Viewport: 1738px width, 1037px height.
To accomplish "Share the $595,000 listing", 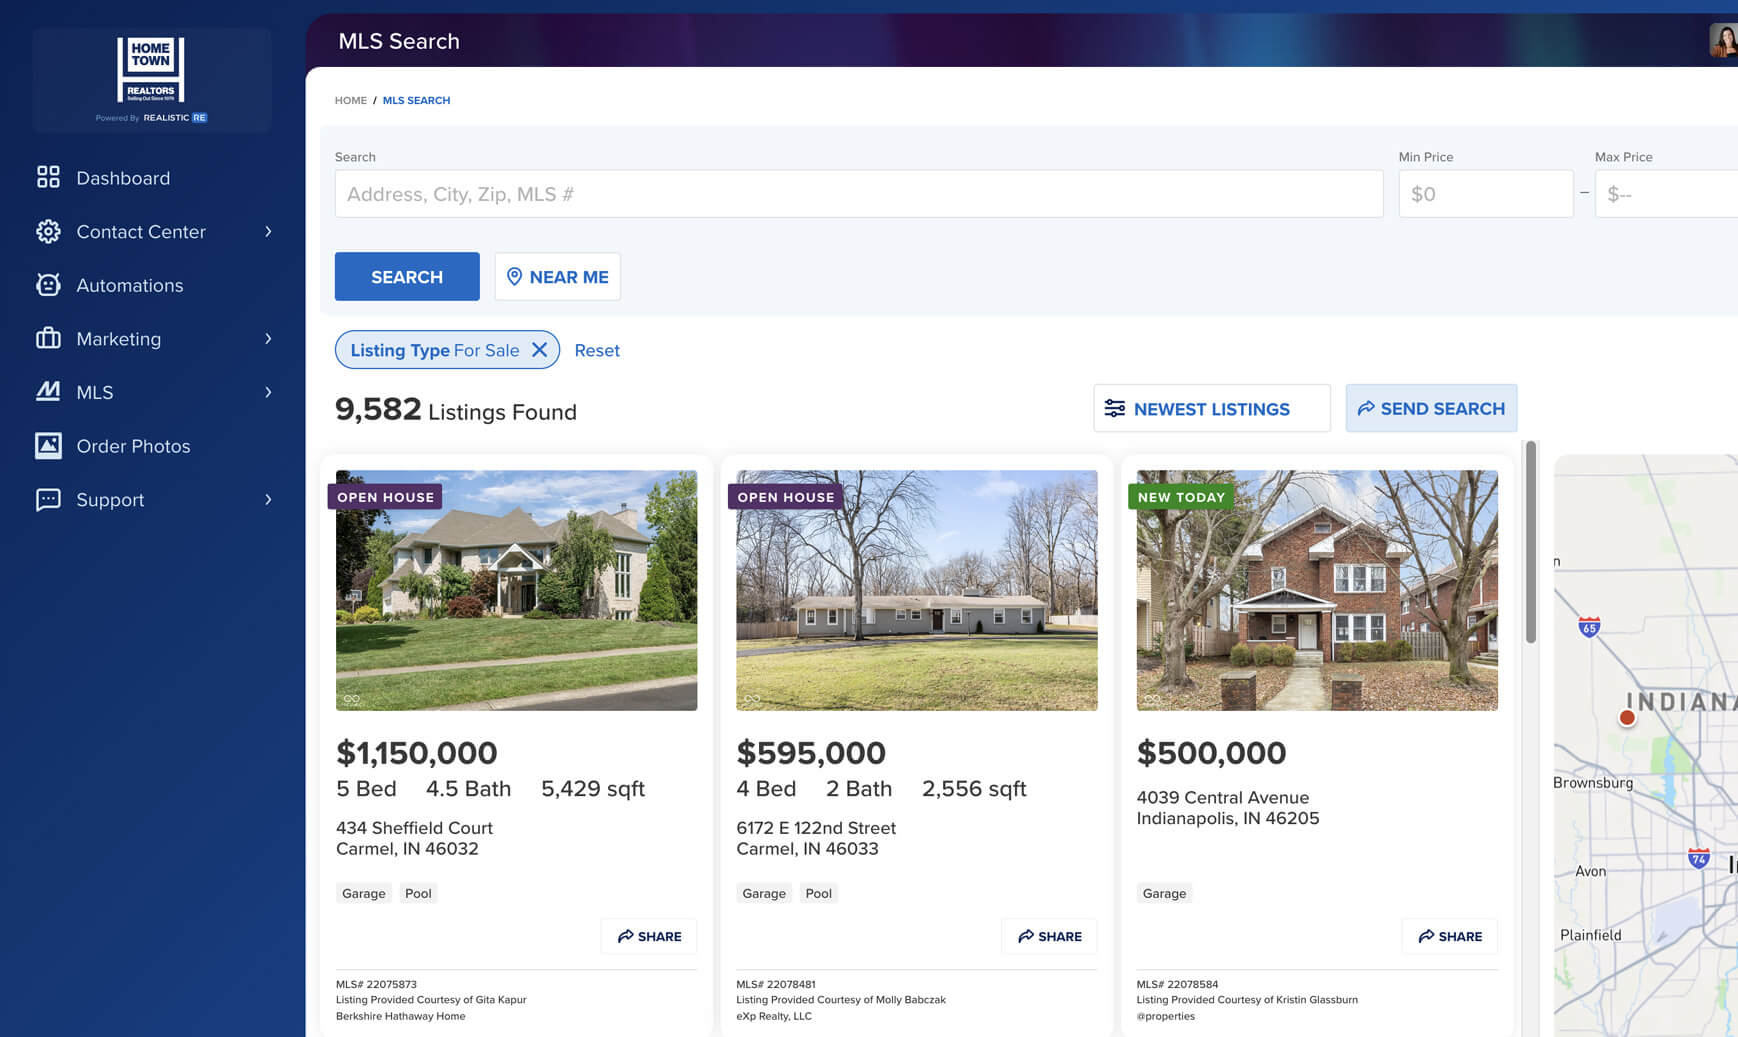I will [1049, 936].
